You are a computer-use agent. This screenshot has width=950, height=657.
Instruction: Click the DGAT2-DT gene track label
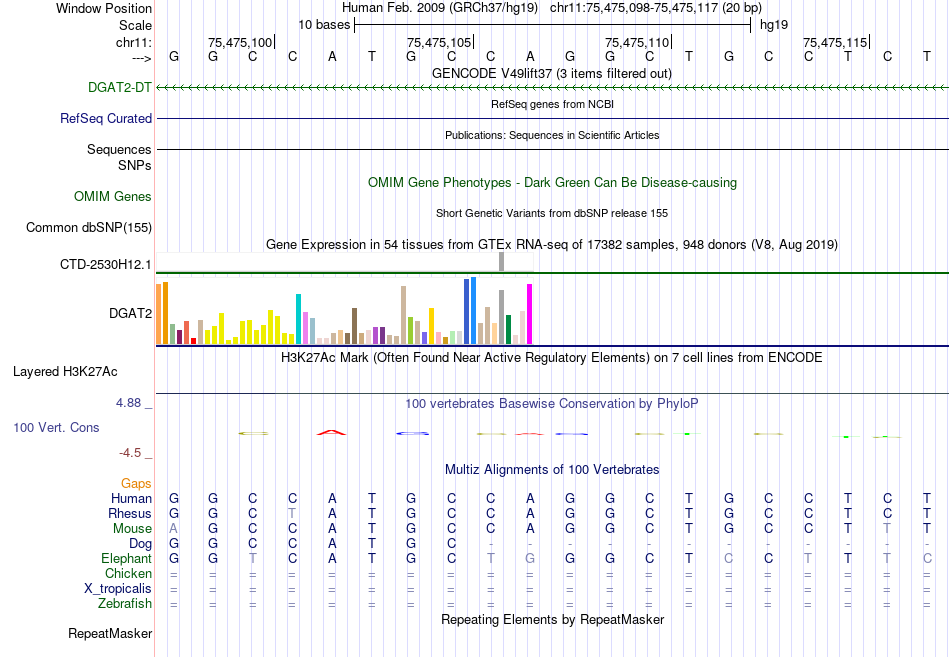(119, 87)
